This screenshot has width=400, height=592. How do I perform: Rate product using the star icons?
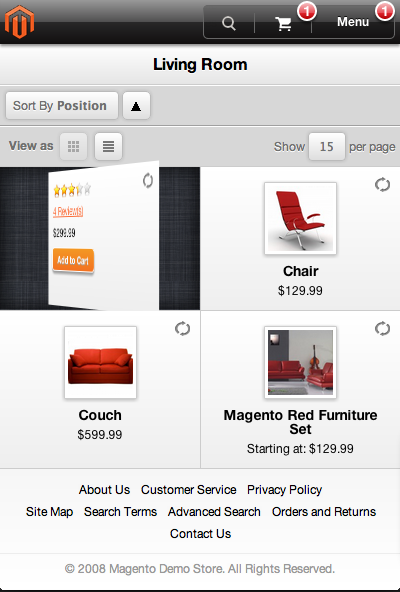click(x=72, y=189)
